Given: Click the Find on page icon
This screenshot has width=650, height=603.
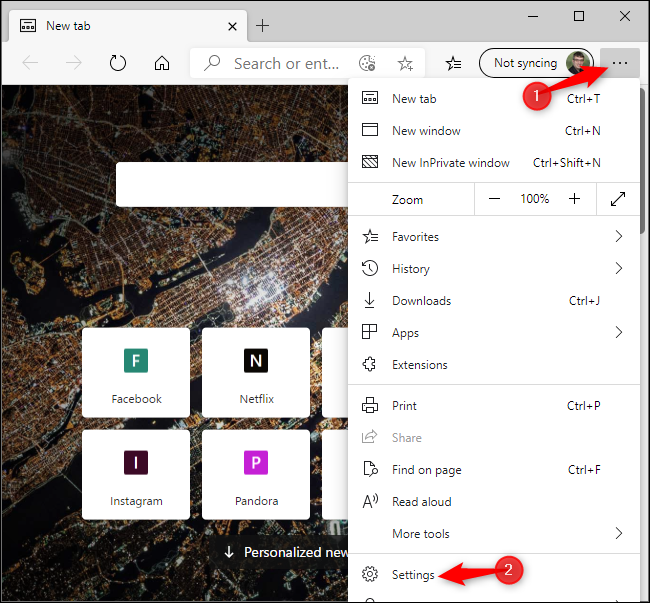Looking at the screenshot, I should [x=370, y=469].
